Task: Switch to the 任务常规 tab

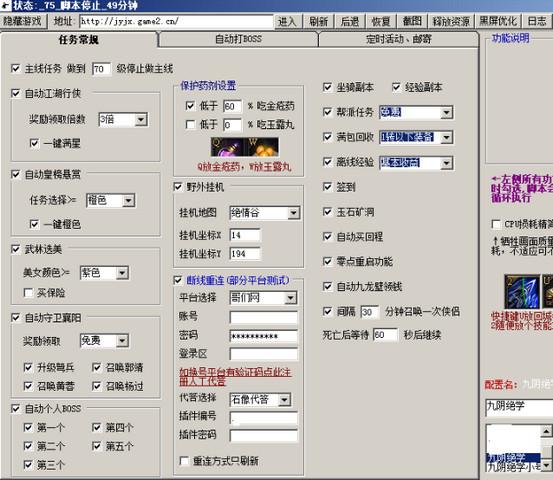Action: click(x=79, y=40)
